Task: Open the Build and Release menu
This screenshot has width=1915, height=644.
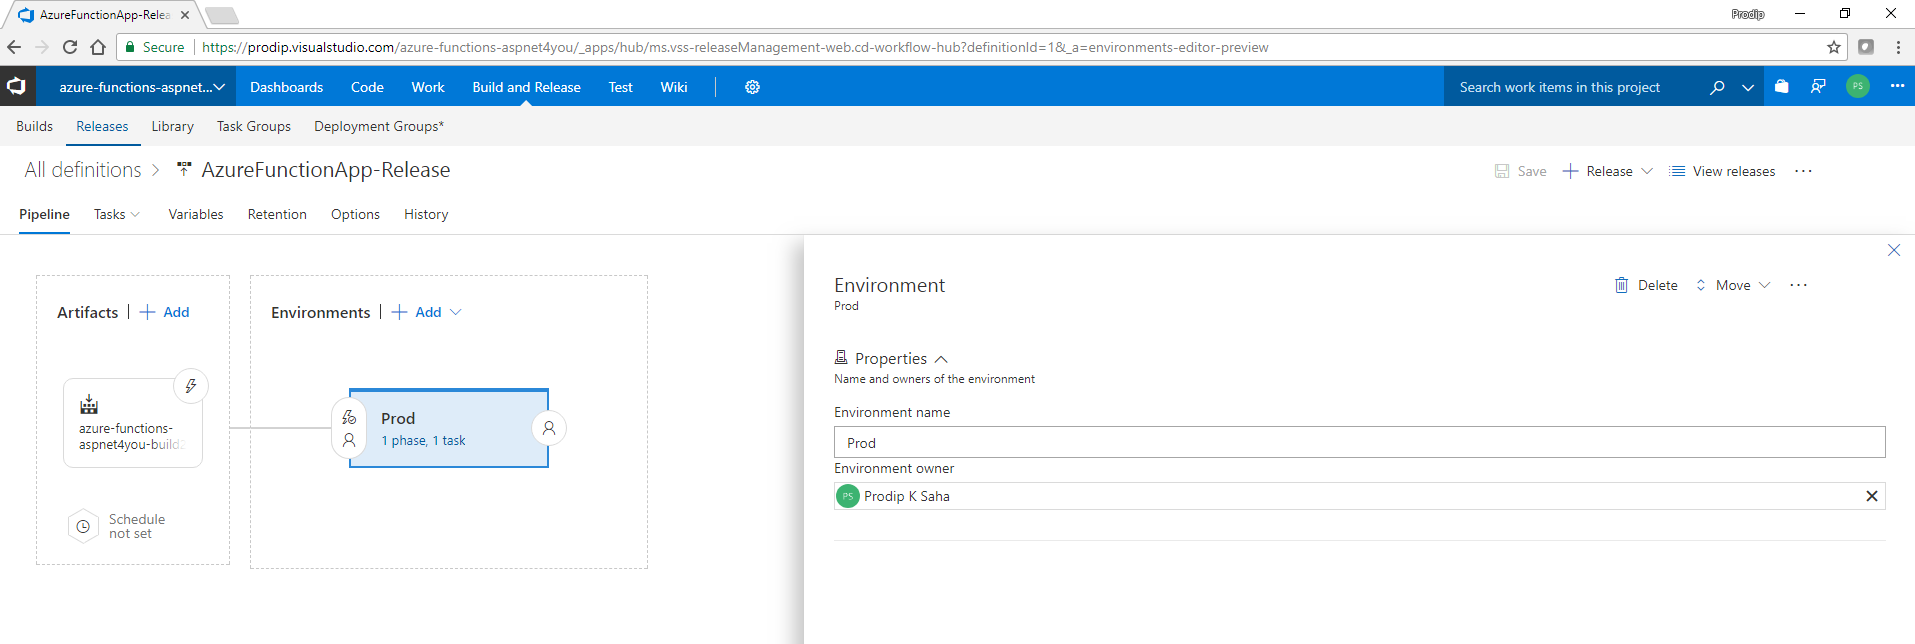Action: pos(527,87)
